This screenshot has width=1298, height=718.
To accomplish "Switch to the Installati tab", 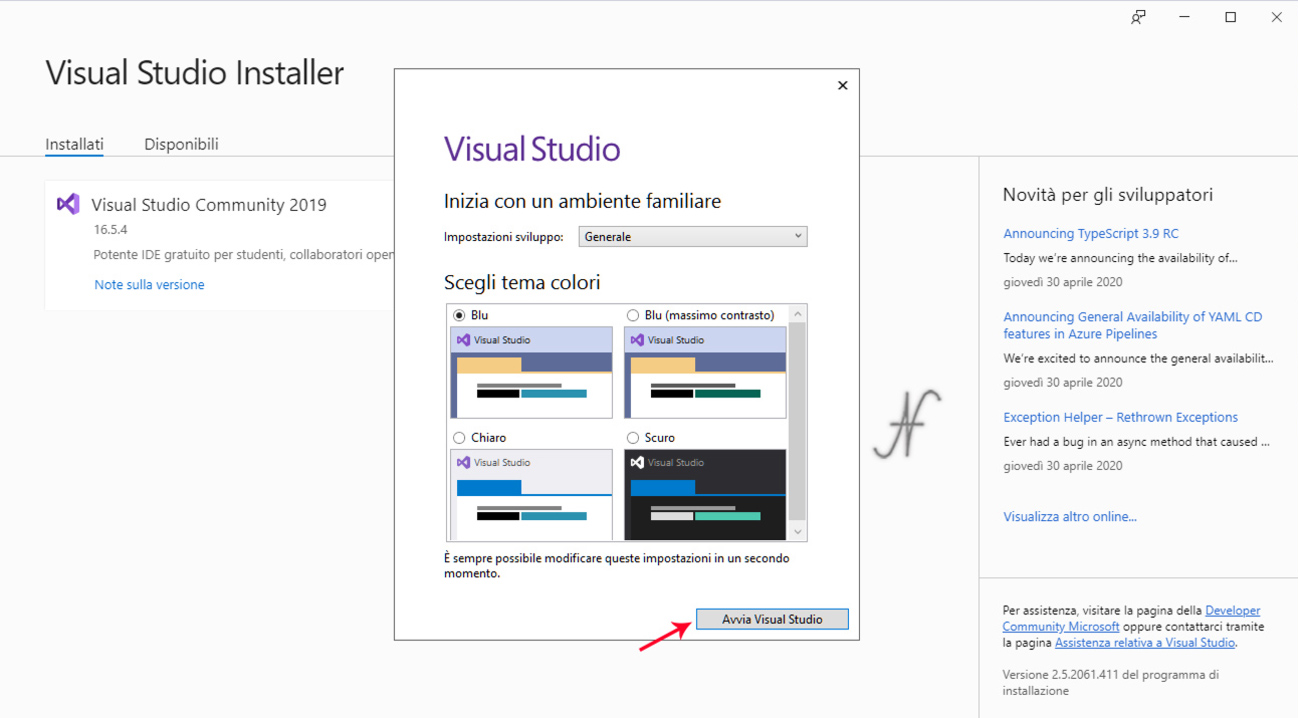I will click(x=74, y=144).
